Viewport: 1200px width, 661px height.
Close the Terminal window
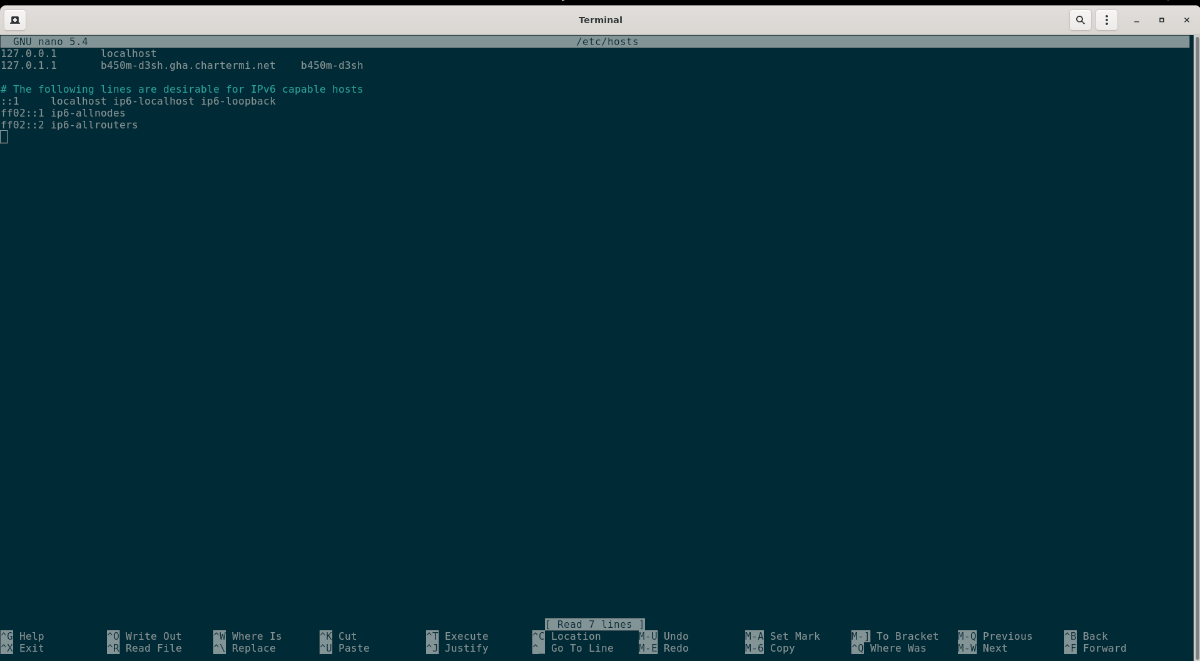[x=1185, y=19]
